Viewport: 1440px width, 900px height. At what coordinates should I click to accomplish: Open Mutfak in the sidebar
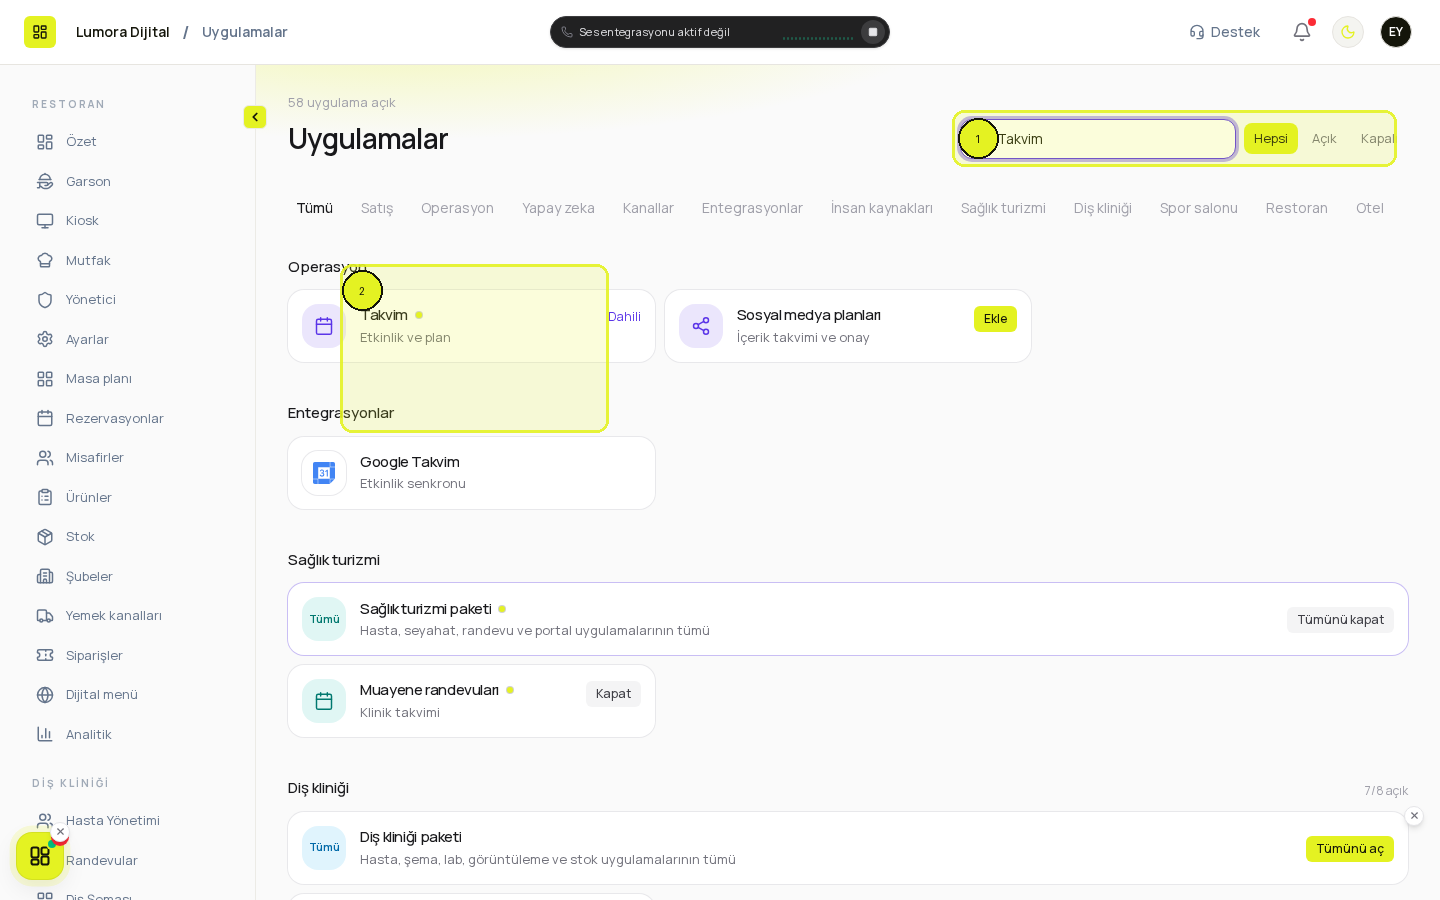click(x=88, y=260)
